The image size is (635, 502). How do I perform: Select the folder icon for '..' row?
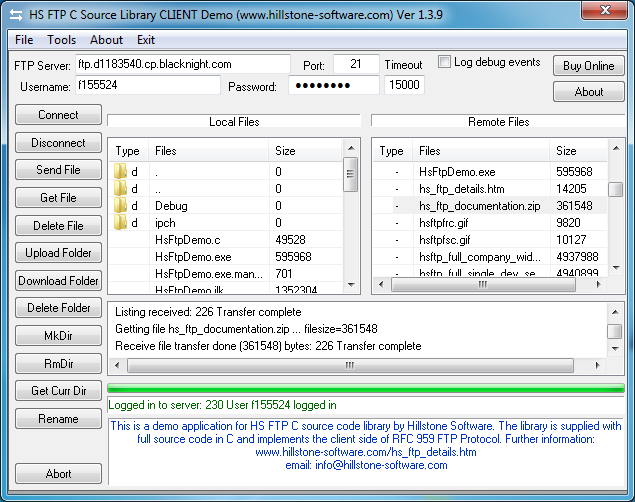tap(120, 189)
